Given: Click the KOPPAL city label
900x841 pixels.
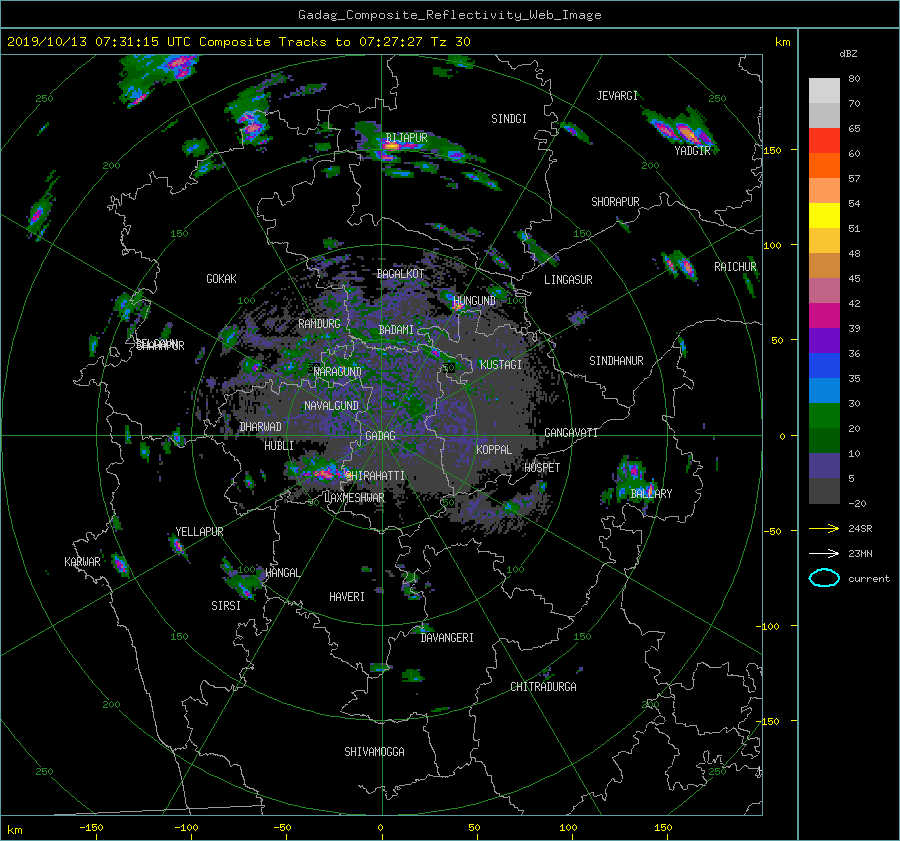Looking at the screenshot, I should pos(494,450).
